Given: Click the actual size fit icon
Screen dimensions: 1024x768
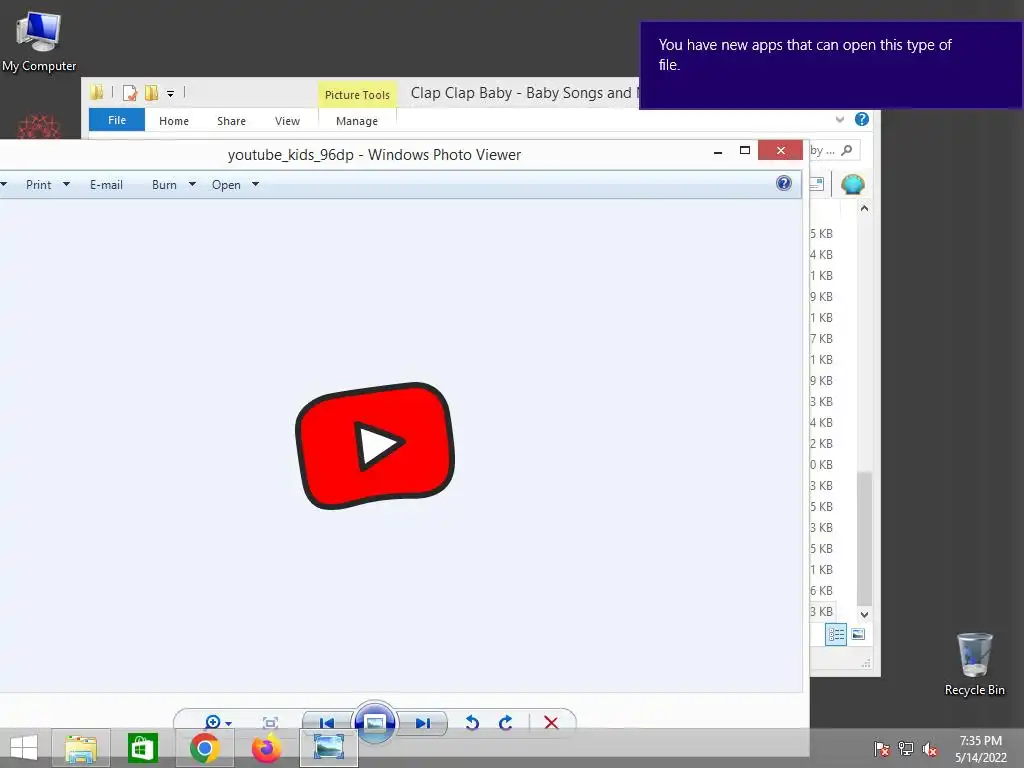Looking at the screenshot, I should coord(270,722).
